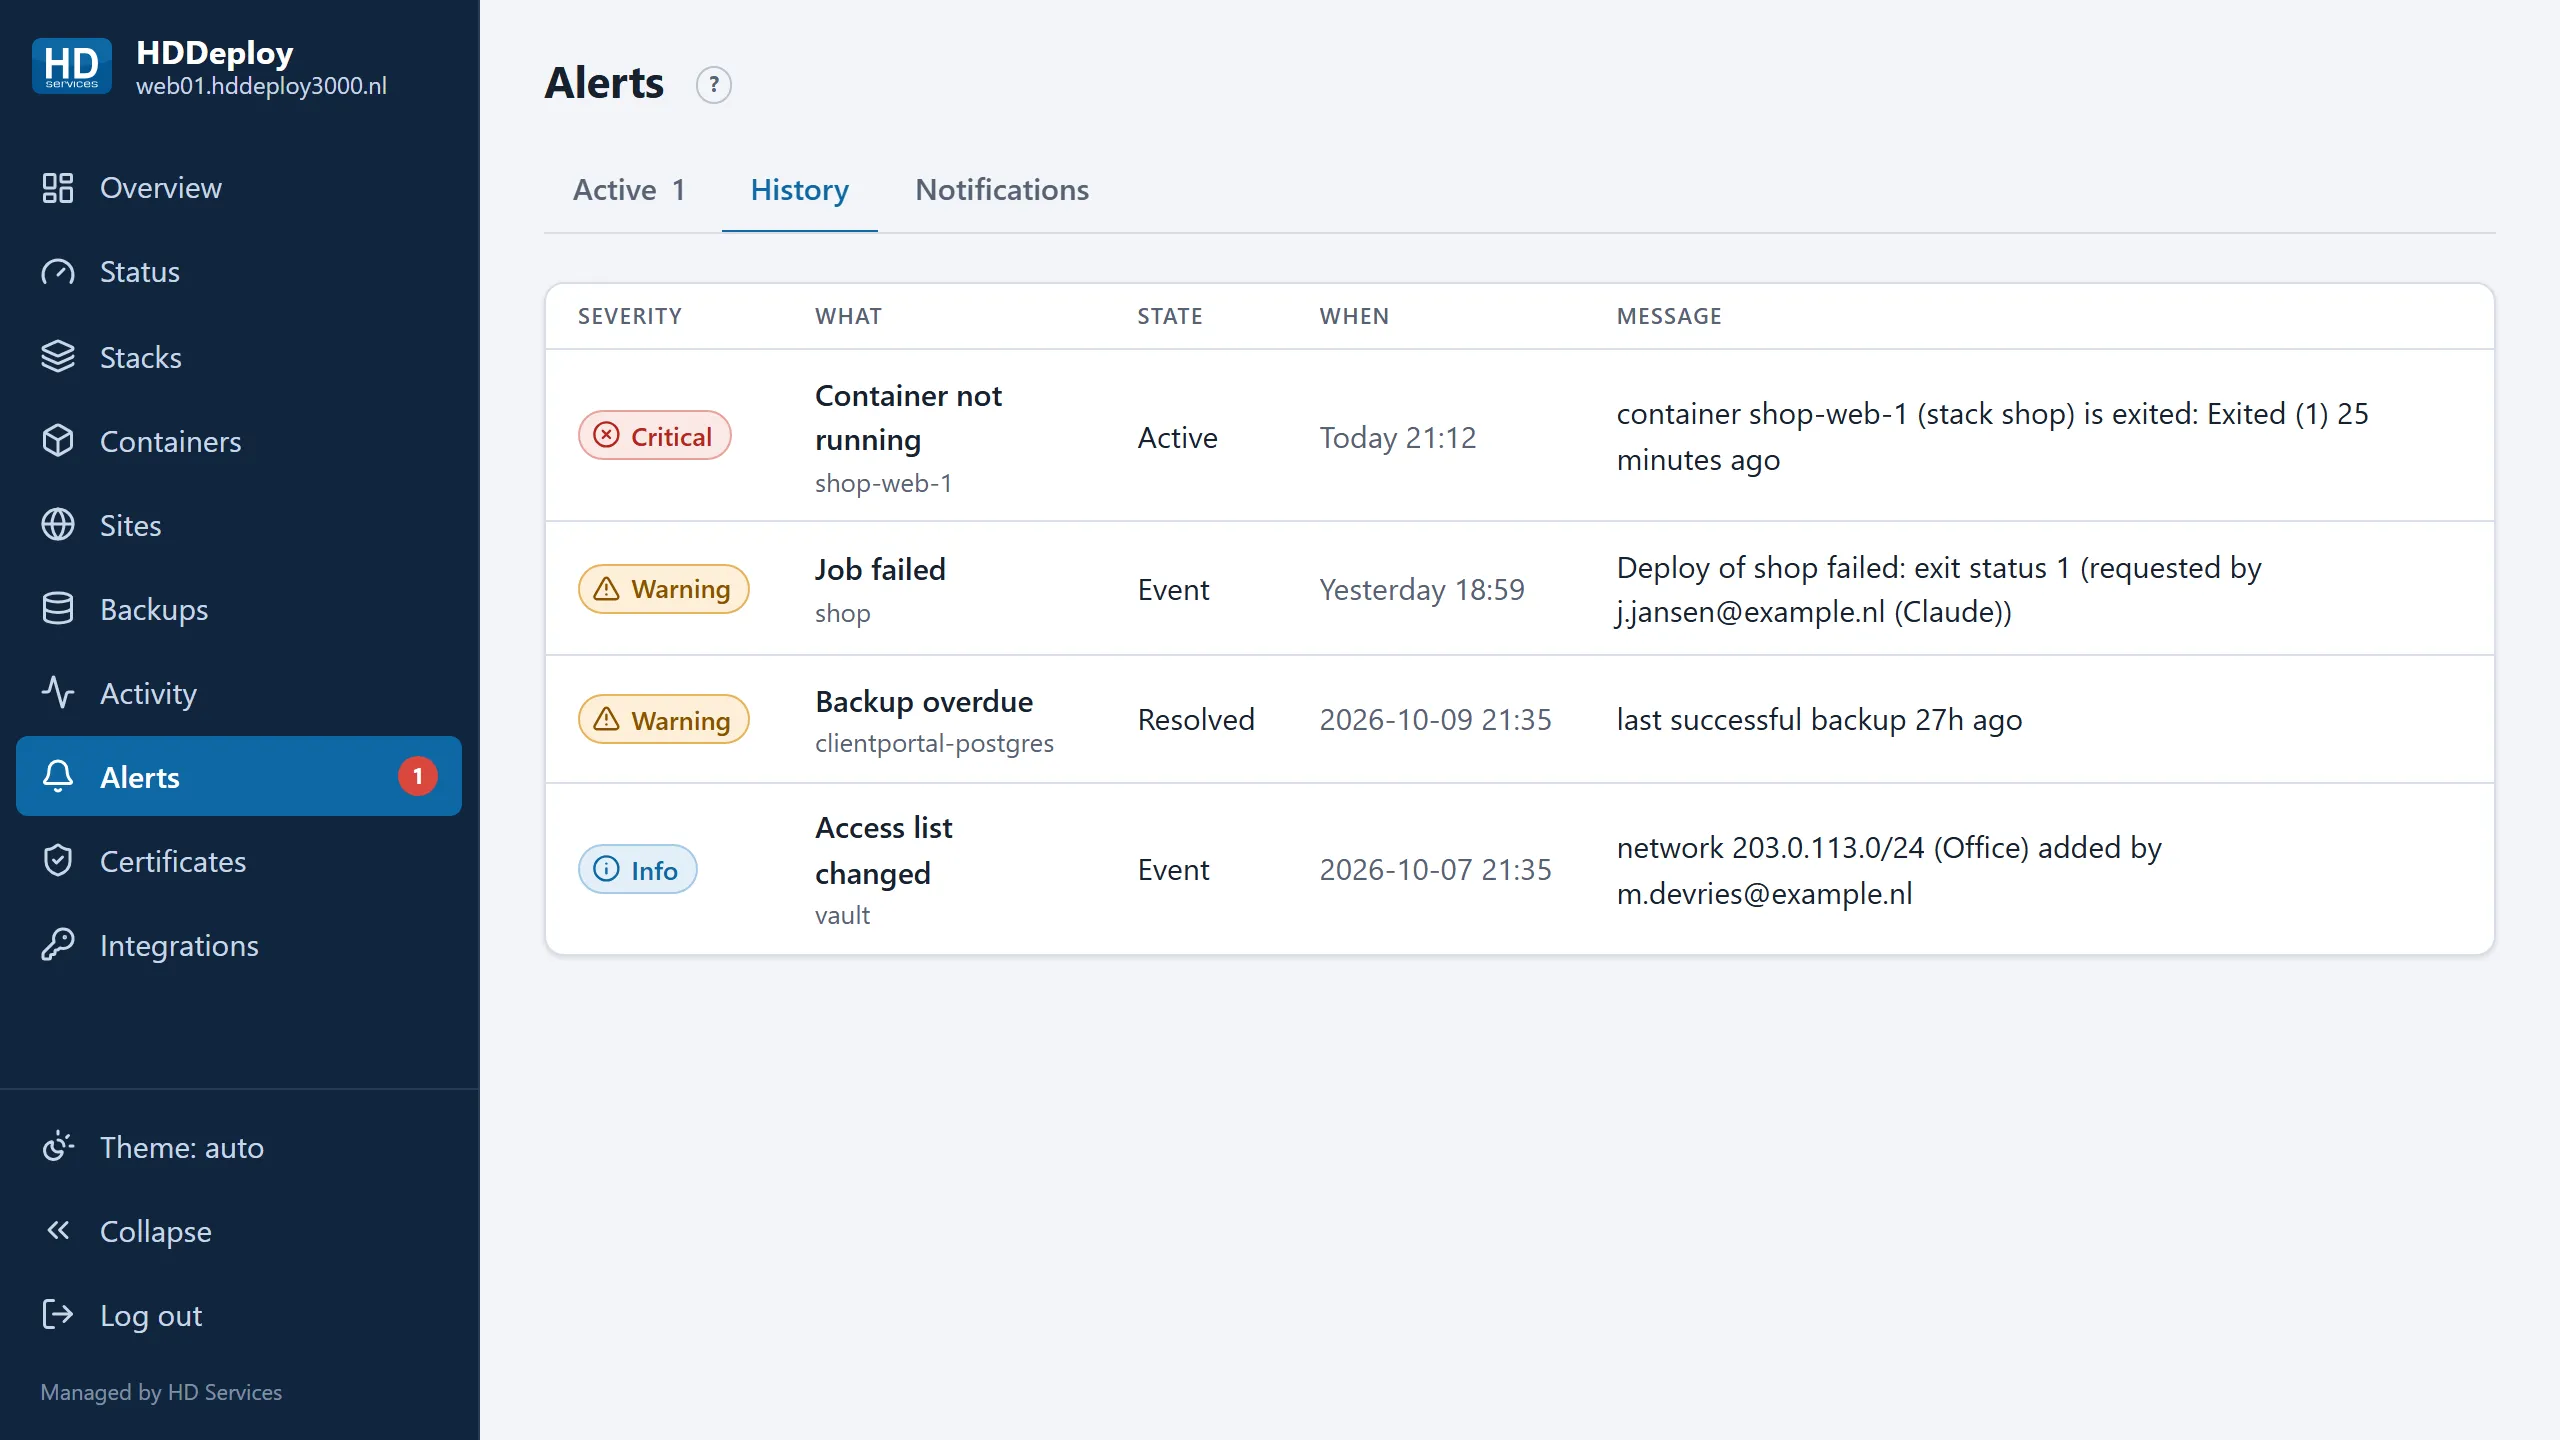
Task: Click the Resolved state cell
Action: [1196, 719]
